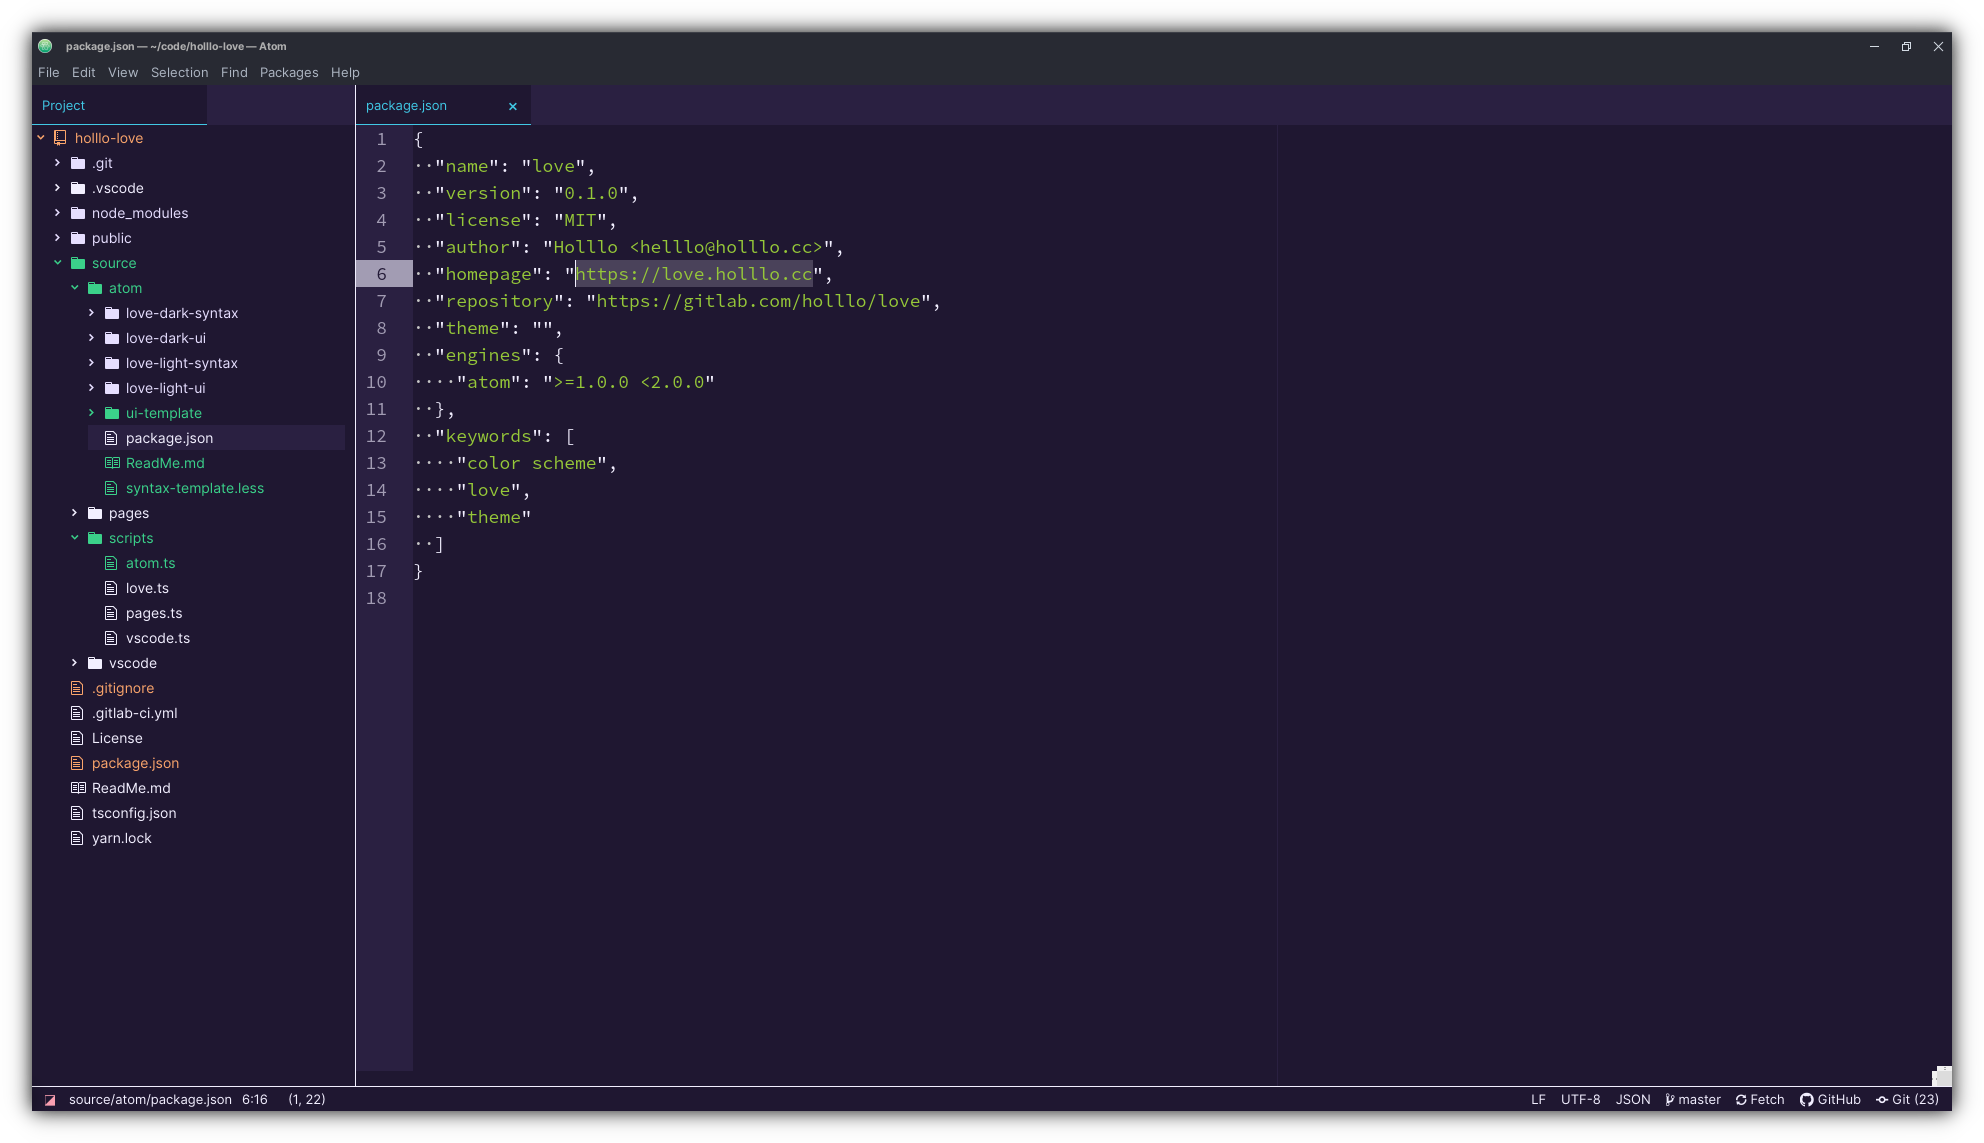Open pages.ts from scripts folder

coord(154,613)
